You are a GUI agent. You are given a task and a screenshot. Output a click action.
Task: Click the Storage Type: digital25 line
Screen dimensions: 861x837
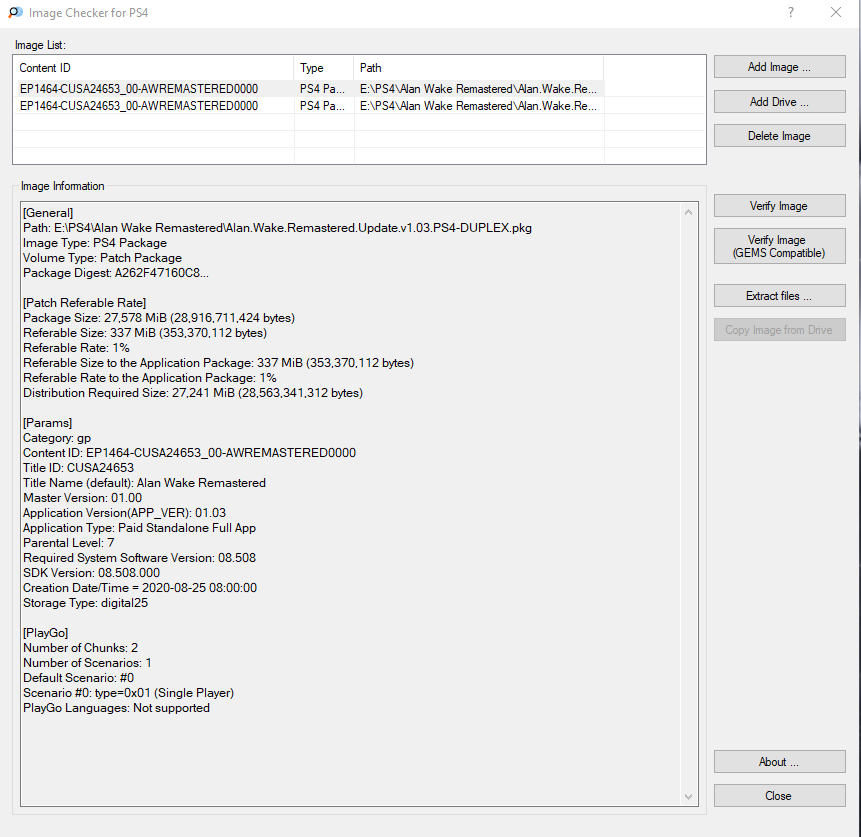[86, 603]
